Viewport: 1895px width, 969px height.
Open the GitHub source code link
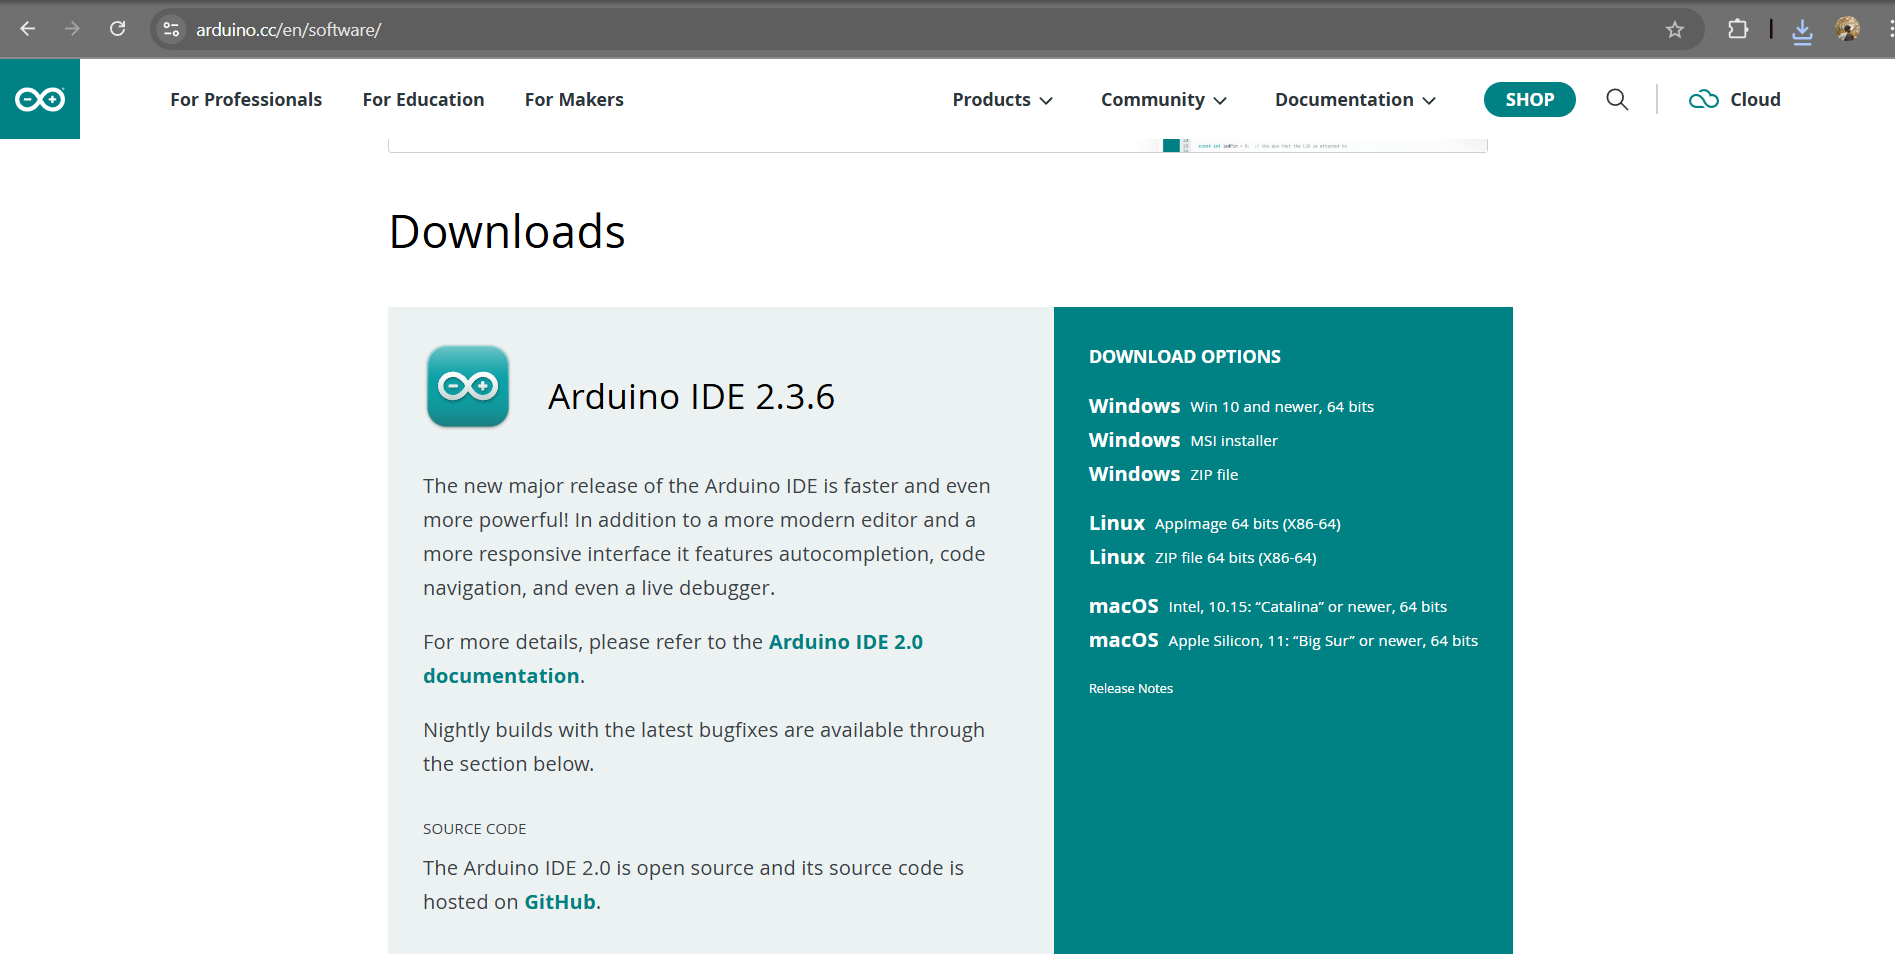560,902
